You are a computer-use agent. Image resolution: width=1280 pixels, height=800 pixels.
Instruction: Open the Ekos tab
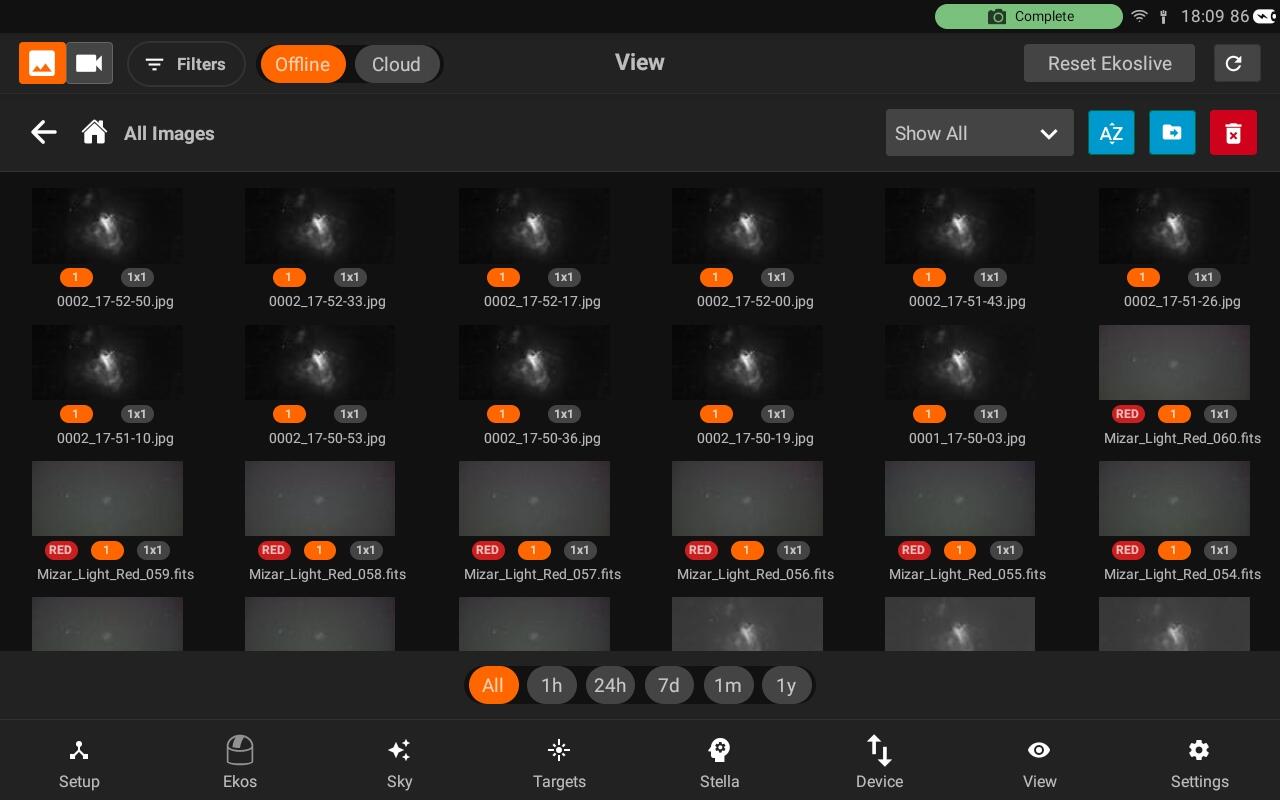(240, 763)
